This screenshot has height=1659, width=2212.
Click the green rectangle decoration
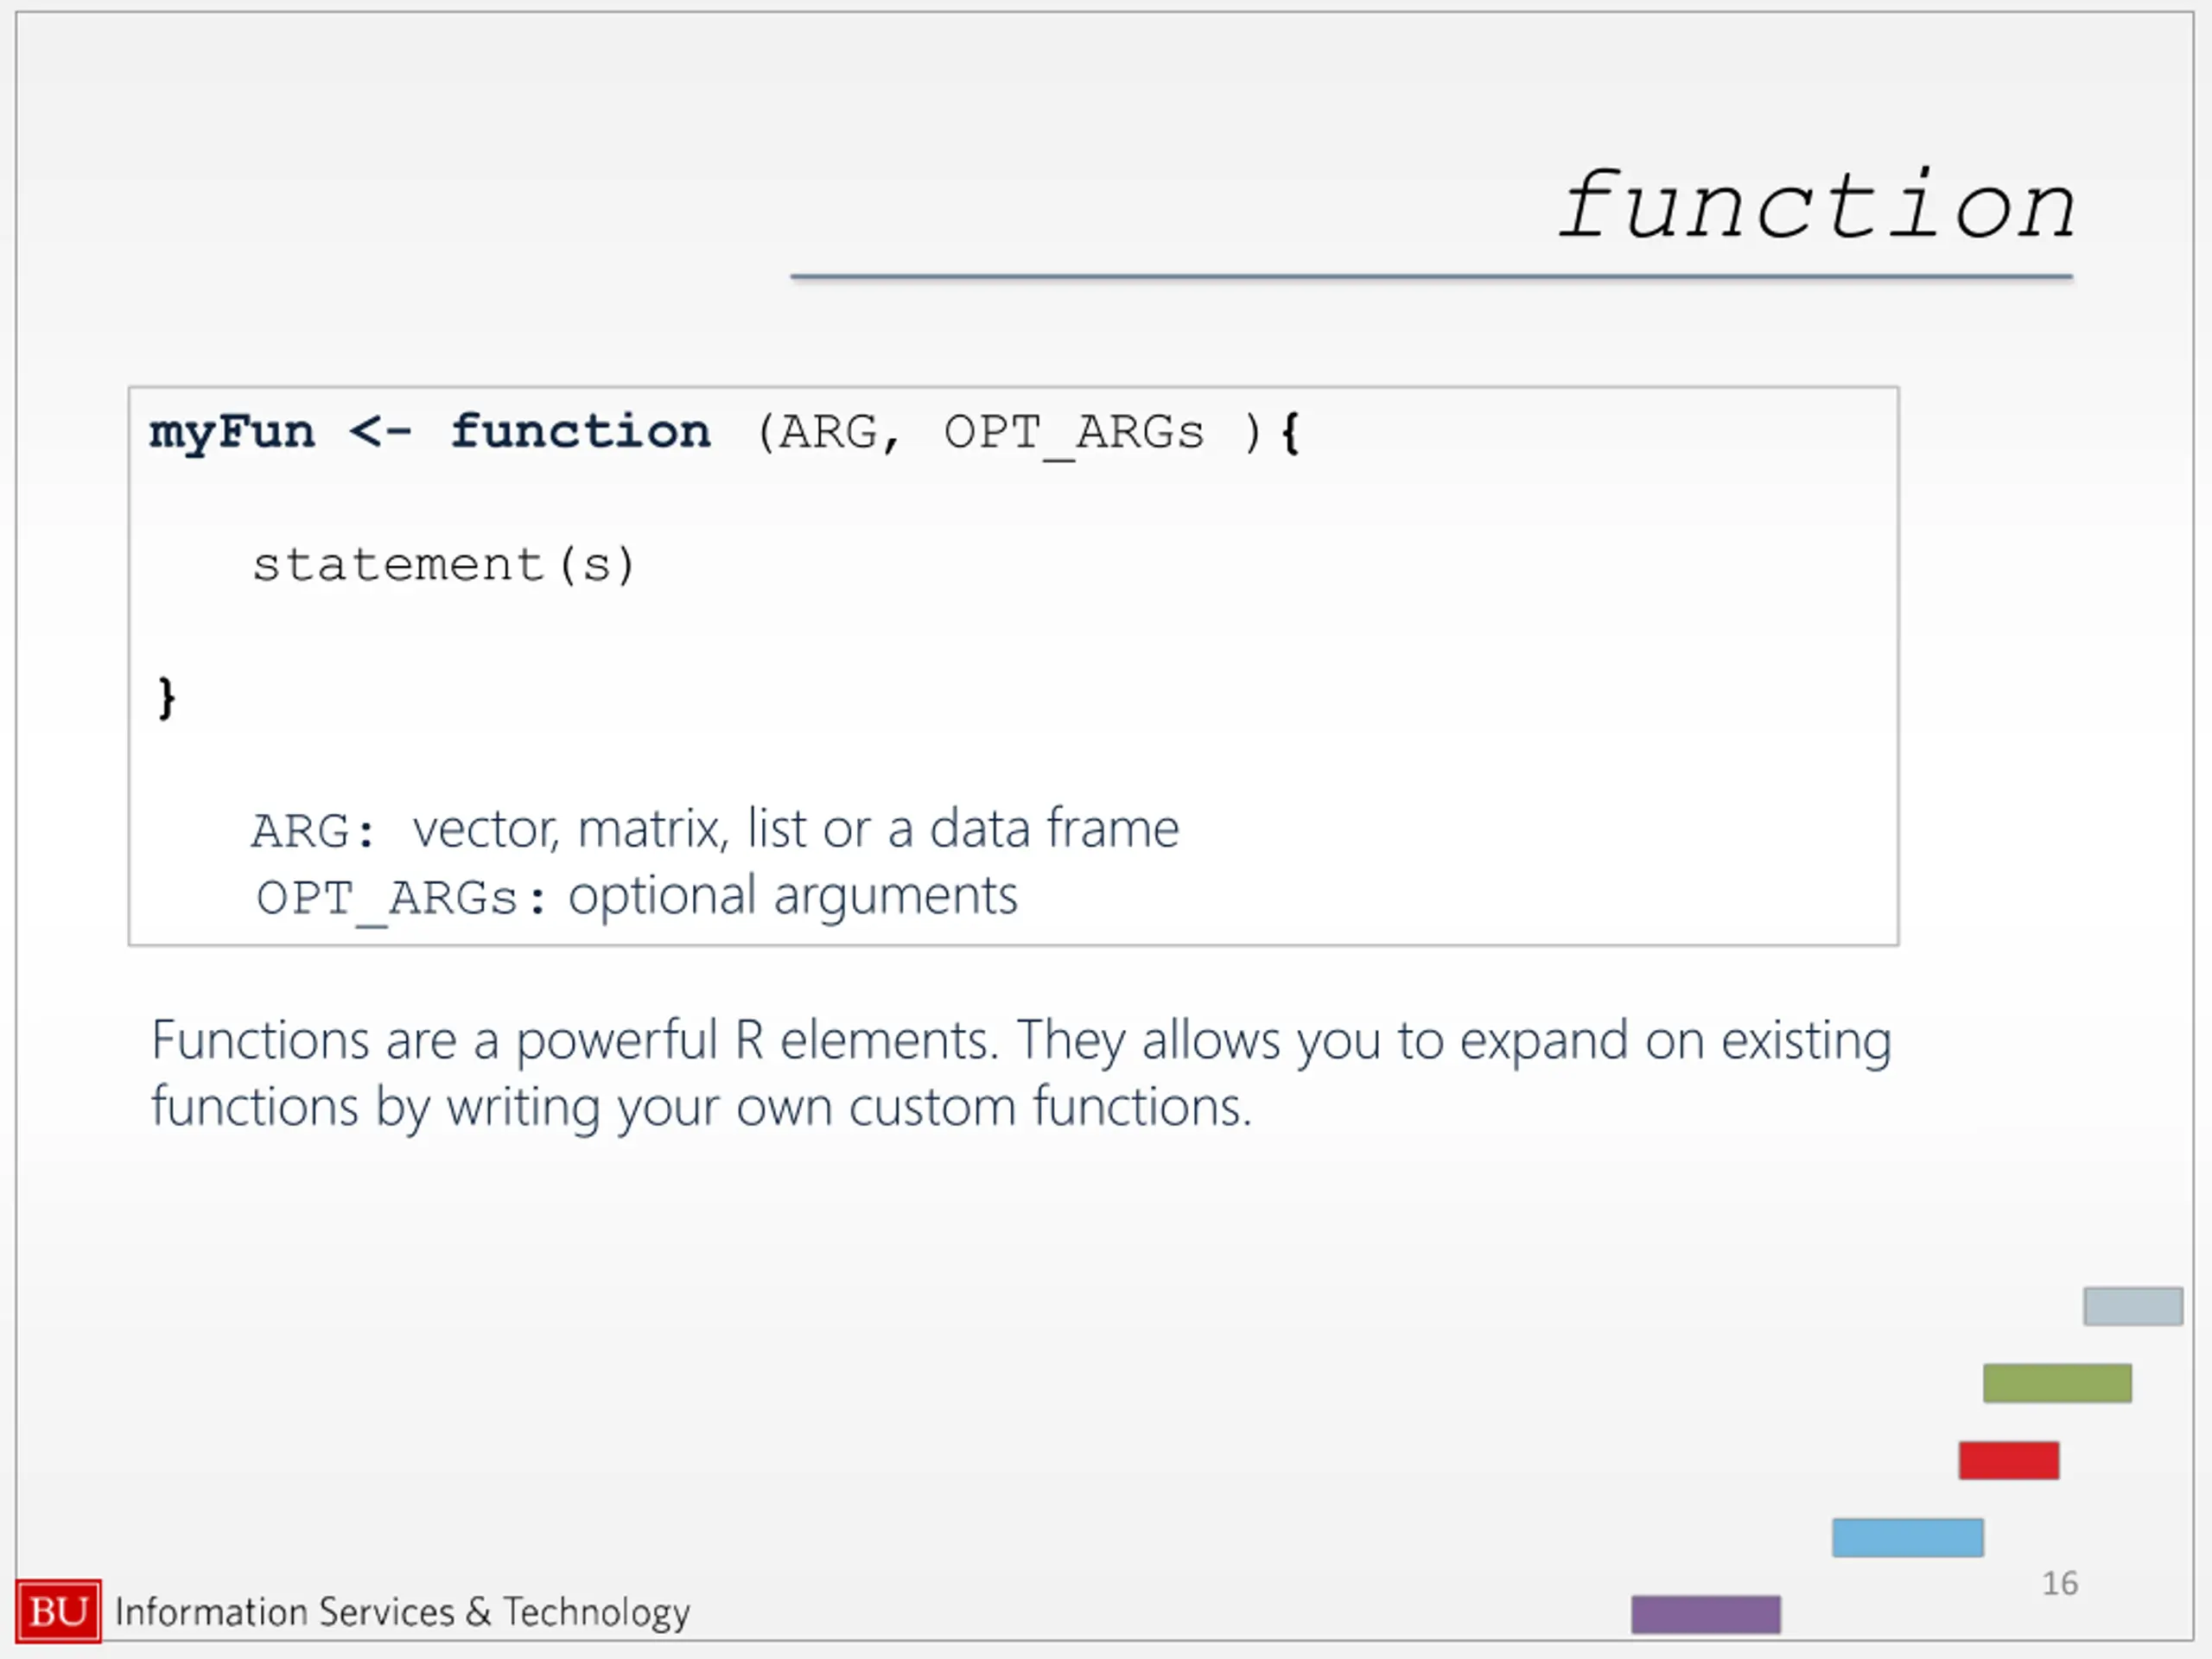[2058, 1384]
